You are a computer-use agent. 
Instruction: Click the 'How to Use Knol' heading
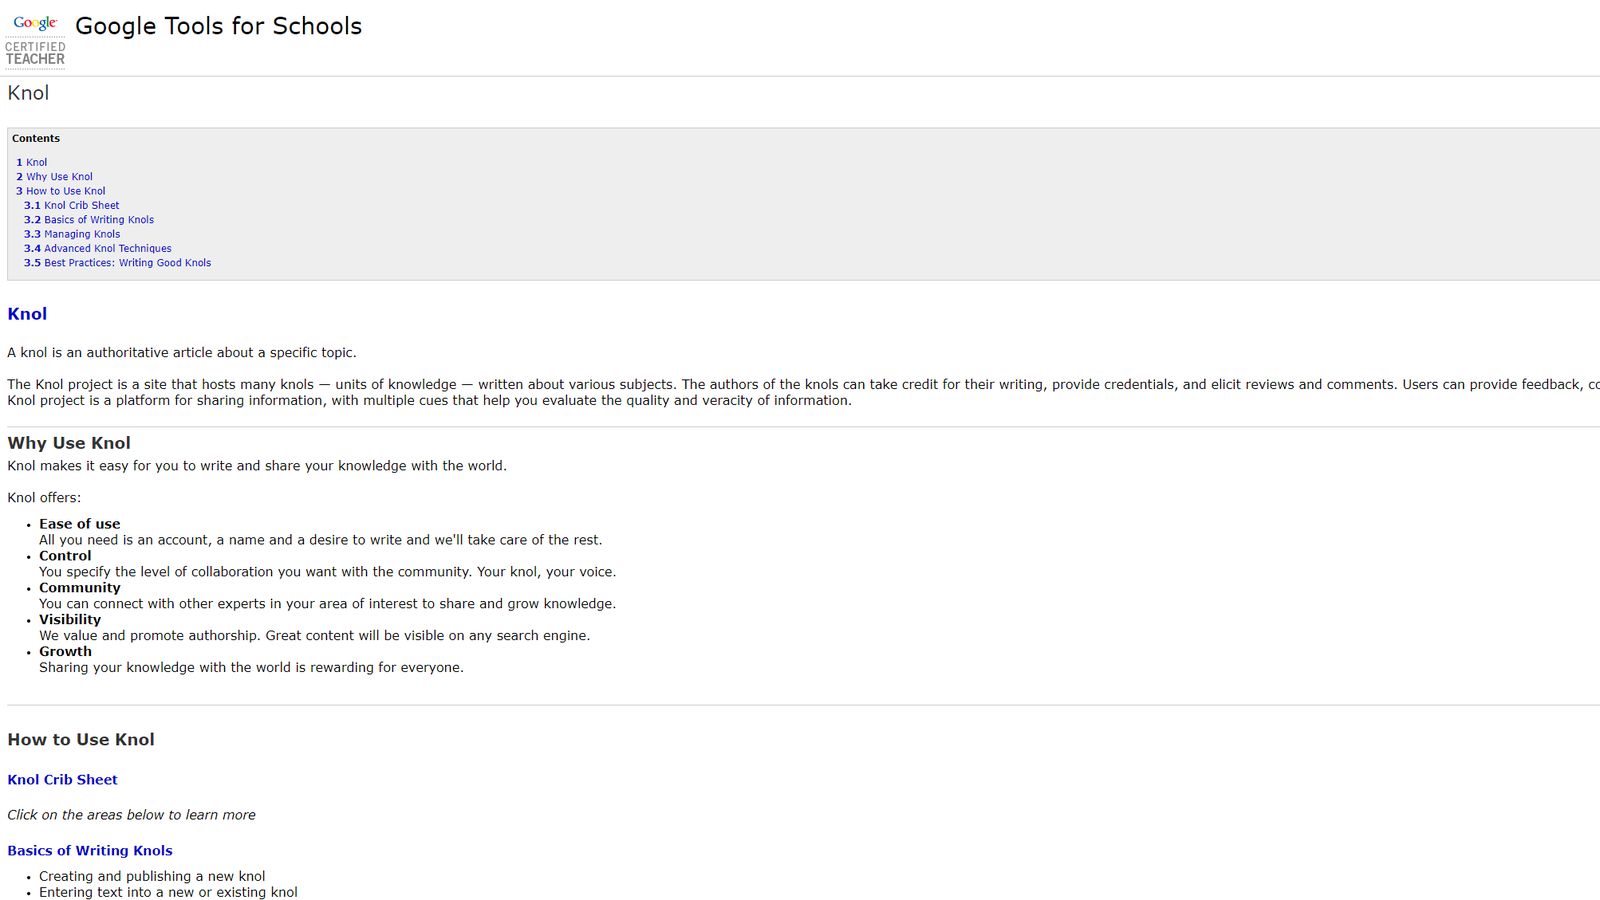81,740
